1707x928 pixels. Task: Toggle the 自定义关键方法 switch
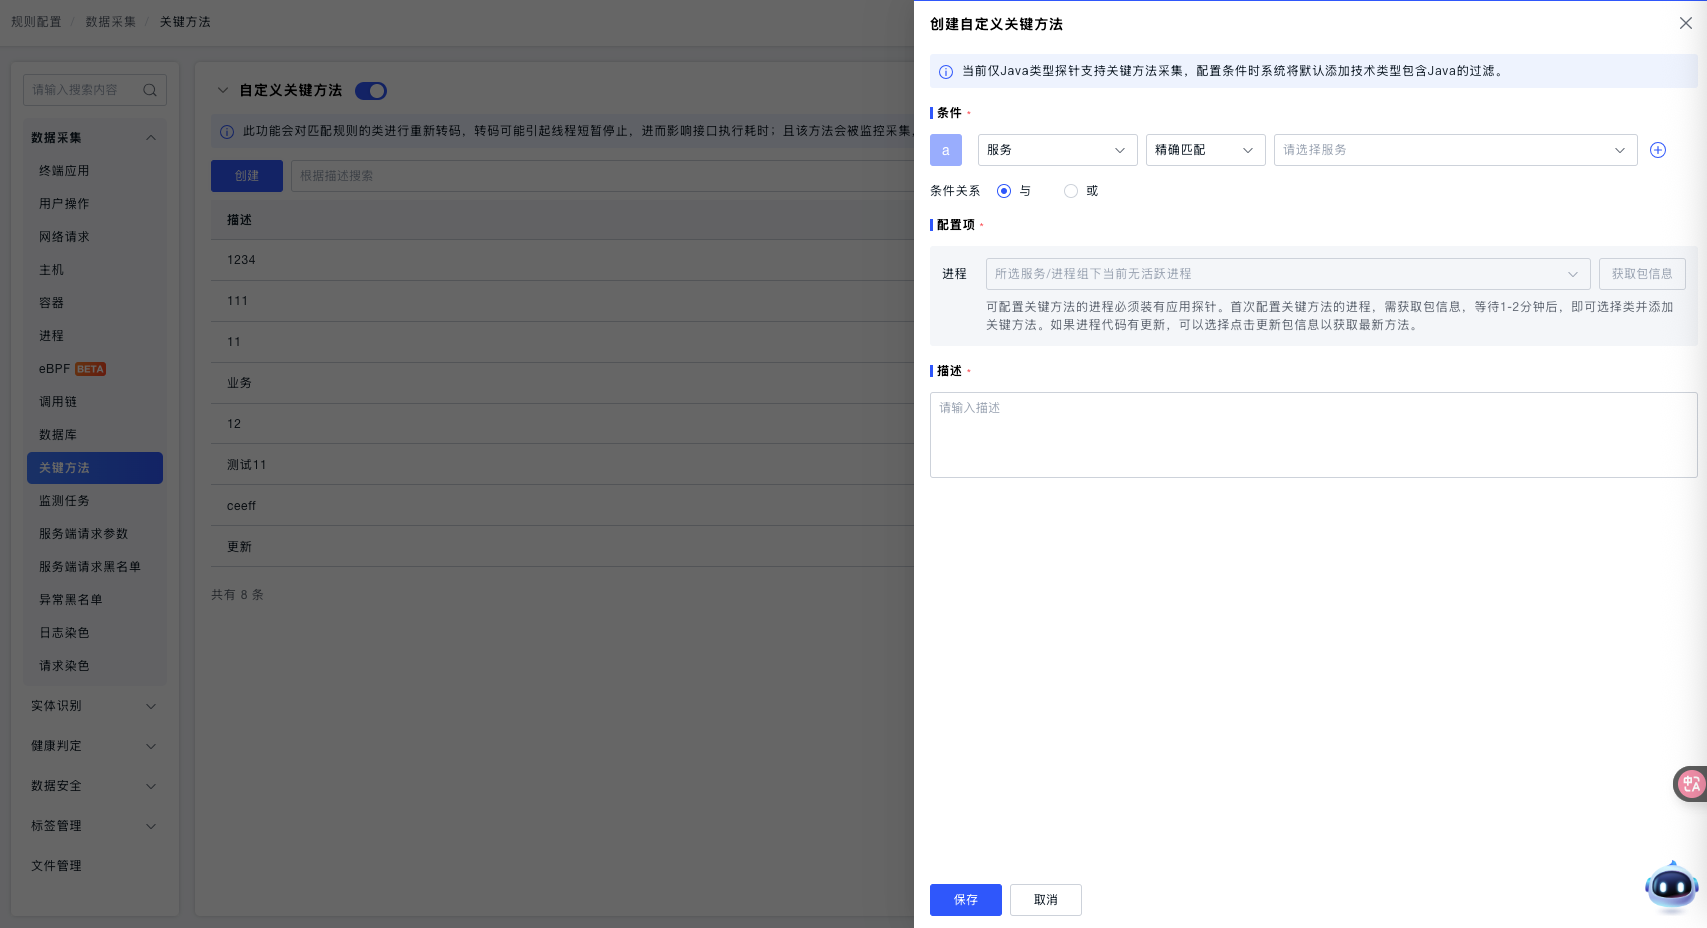coord(371,91)
